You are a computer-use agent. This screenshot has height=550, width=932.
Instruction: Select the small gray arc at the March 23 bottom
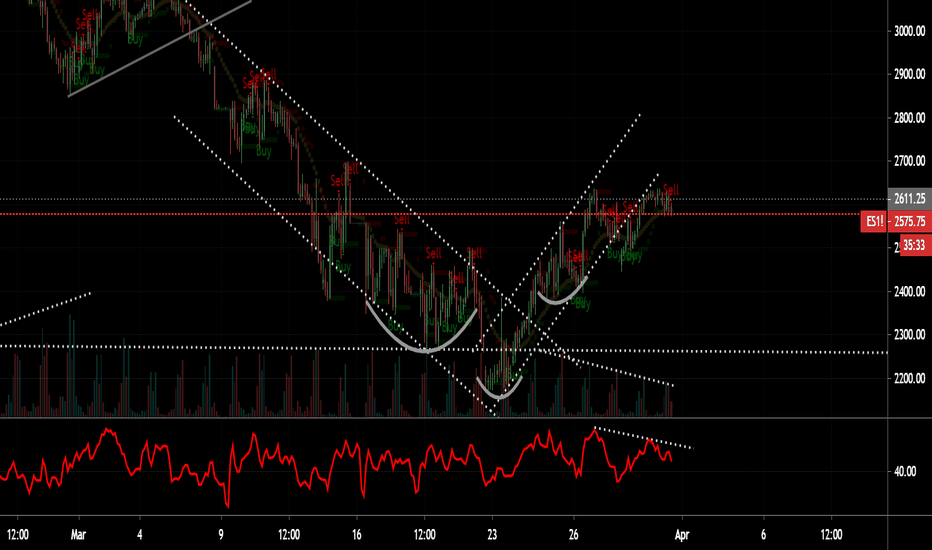pos(499,396)
